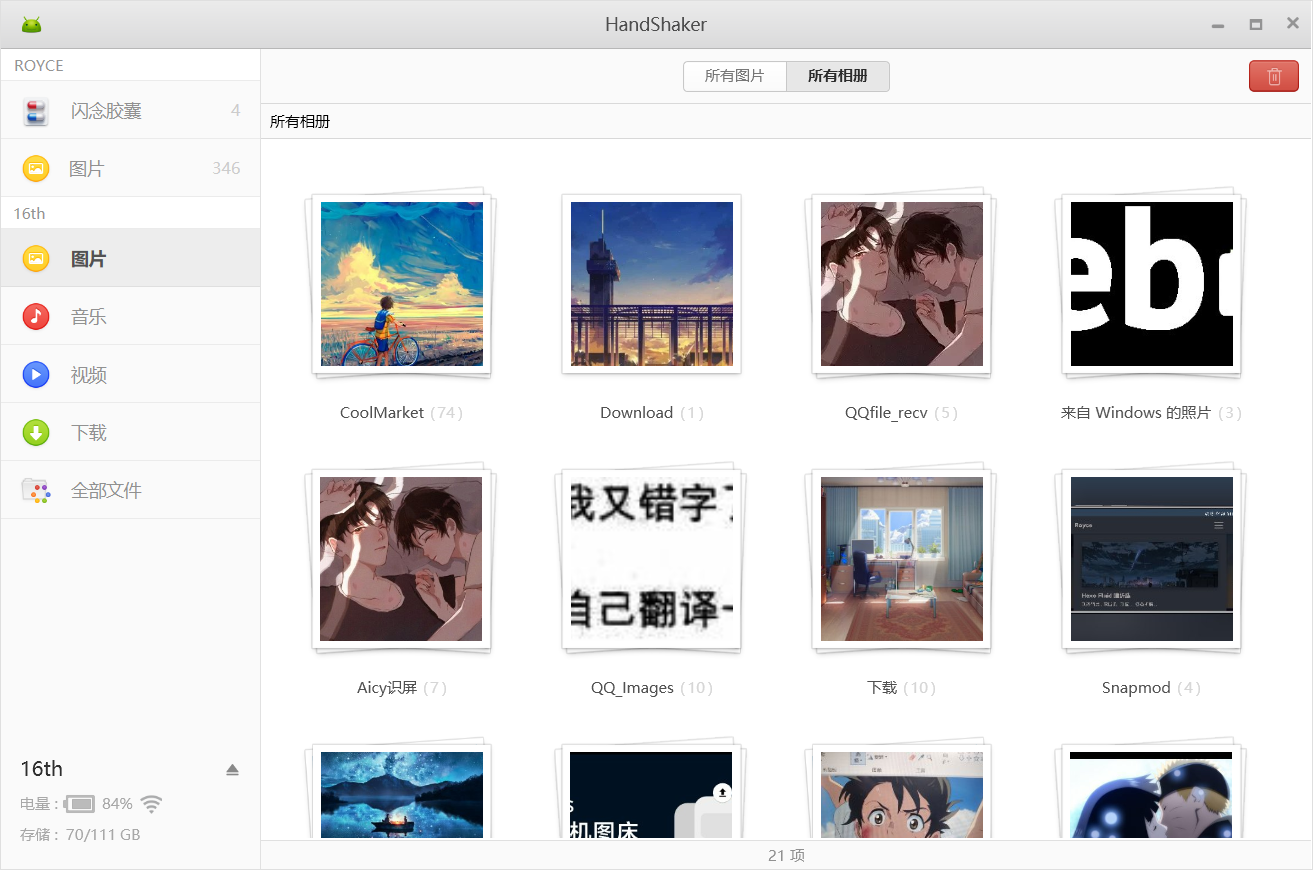Select the yellow 图片 icon under ROYCE

36,169
